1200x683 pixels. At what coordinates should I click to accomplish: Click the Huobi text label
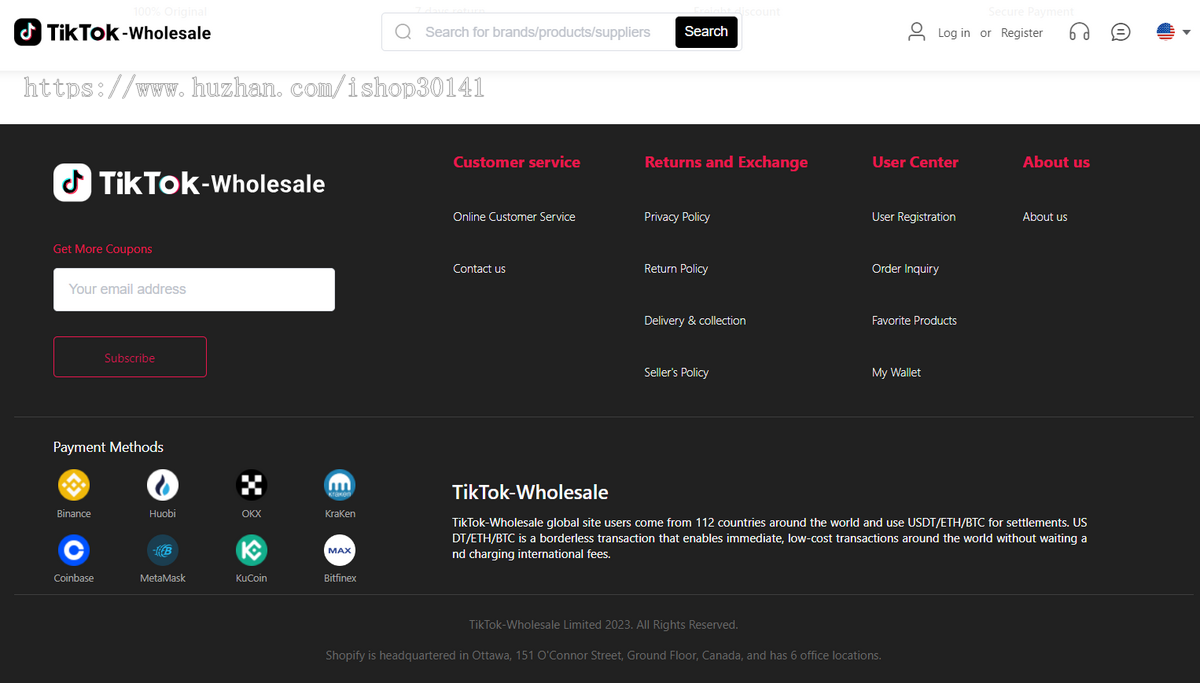coord(163,514)
